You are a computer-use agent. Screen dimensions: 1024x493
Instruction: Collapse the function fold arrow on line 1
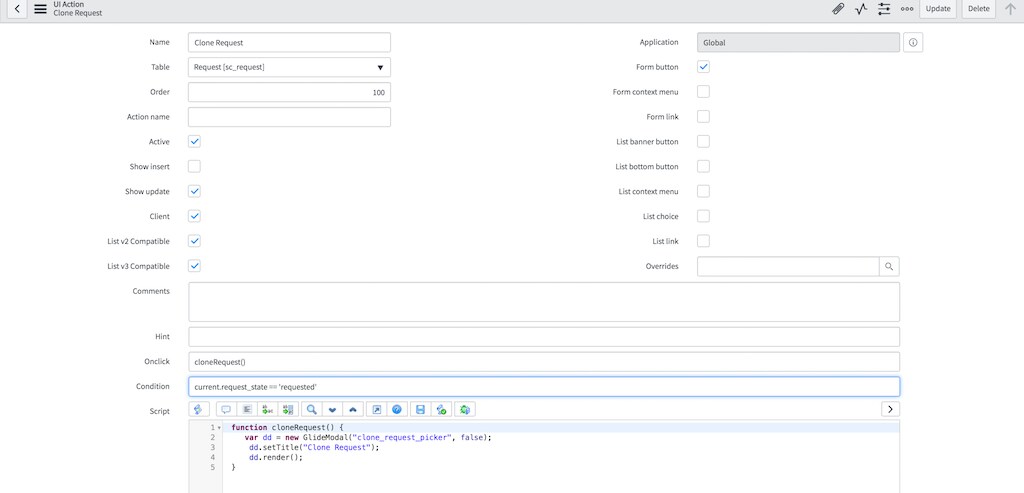219,428
